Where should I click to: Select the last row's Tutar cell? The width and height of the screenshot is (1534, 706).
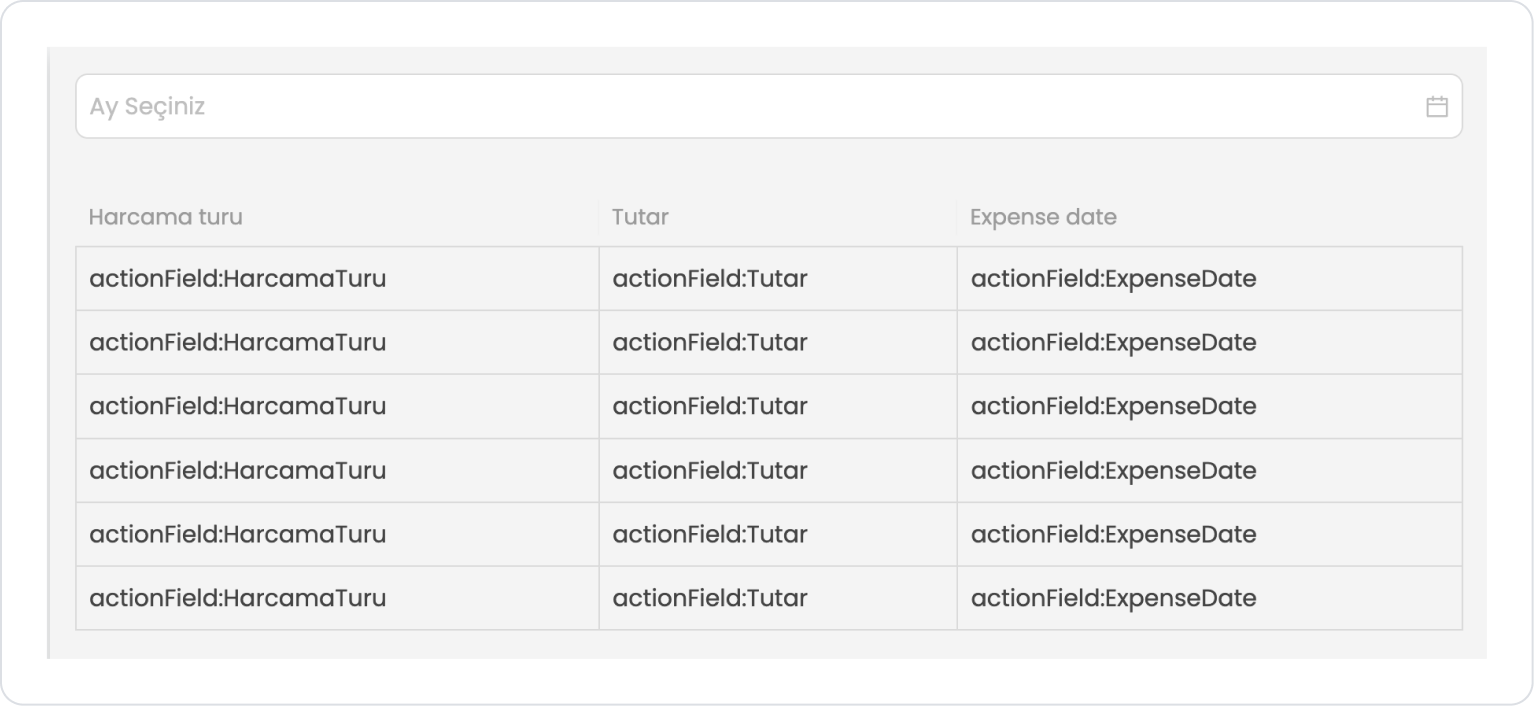click(710, 599)
